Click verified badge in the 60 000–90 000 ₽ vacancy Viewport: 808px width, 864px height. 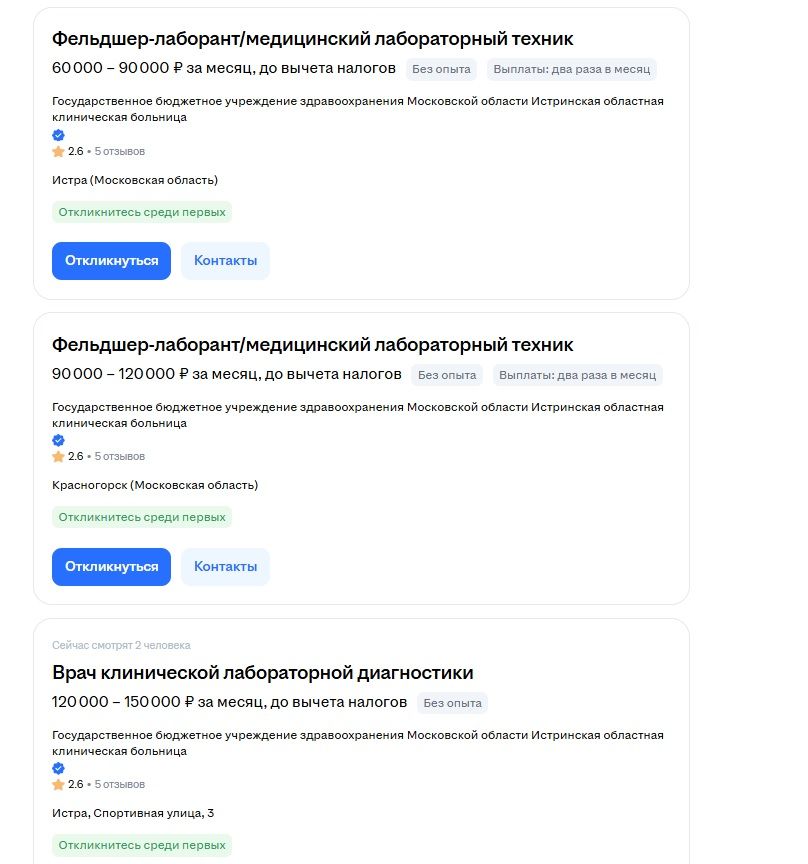pyautogui.click(x=58, y=135)
